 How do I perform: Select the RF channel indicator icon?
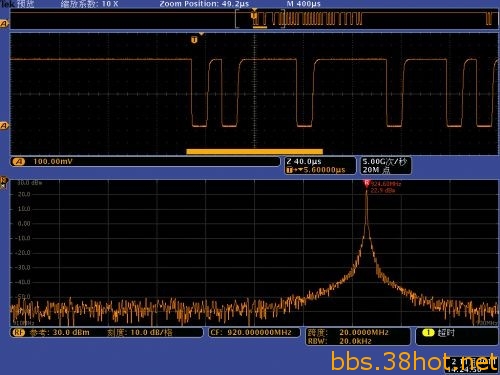tap(3, 181)
